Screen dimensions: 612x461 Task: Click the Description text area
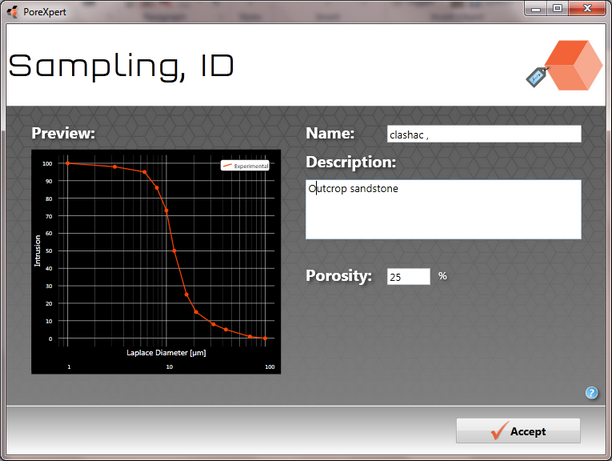point(443,209)
